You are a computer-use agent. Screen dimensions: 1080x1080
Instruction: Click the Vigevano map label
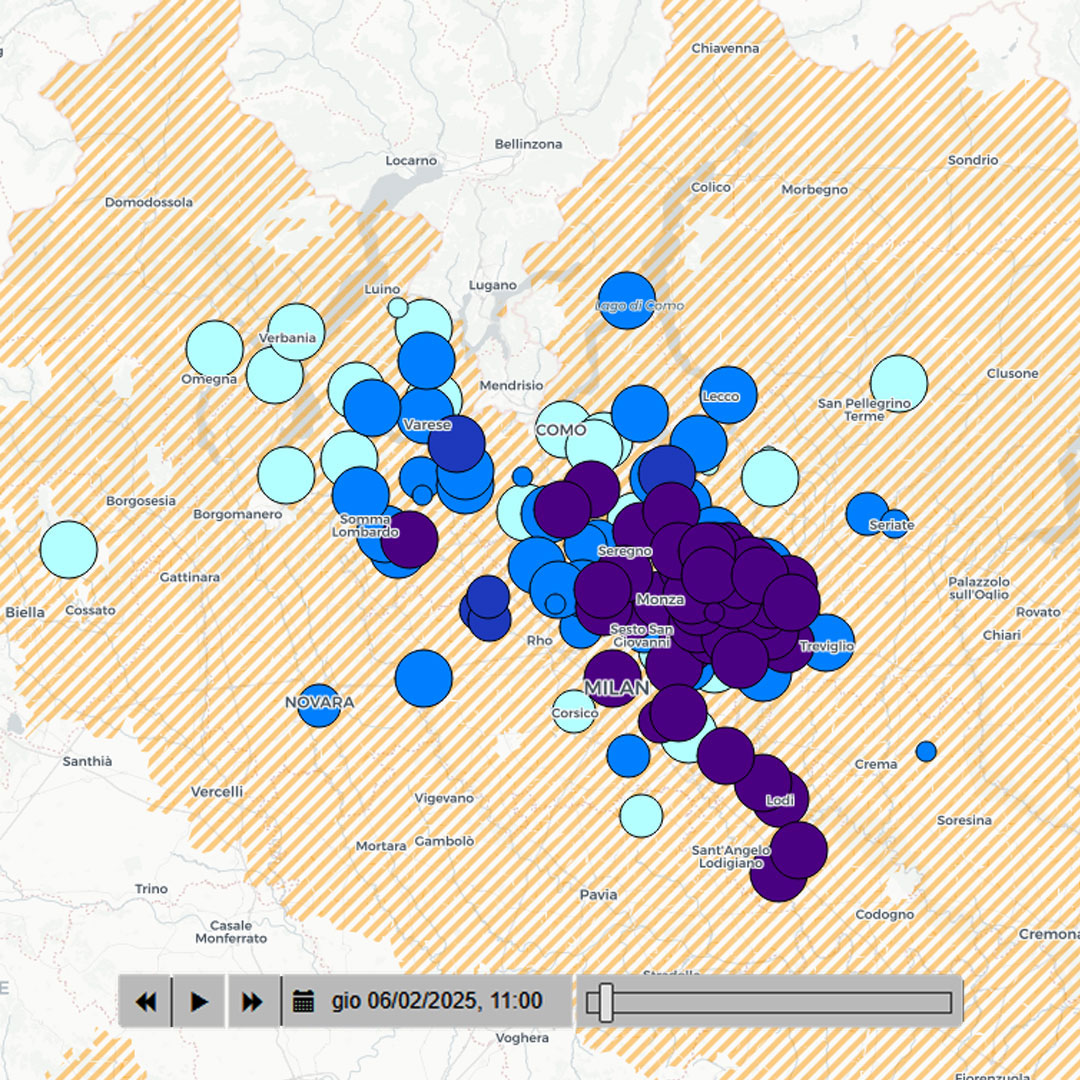(444, 798)
